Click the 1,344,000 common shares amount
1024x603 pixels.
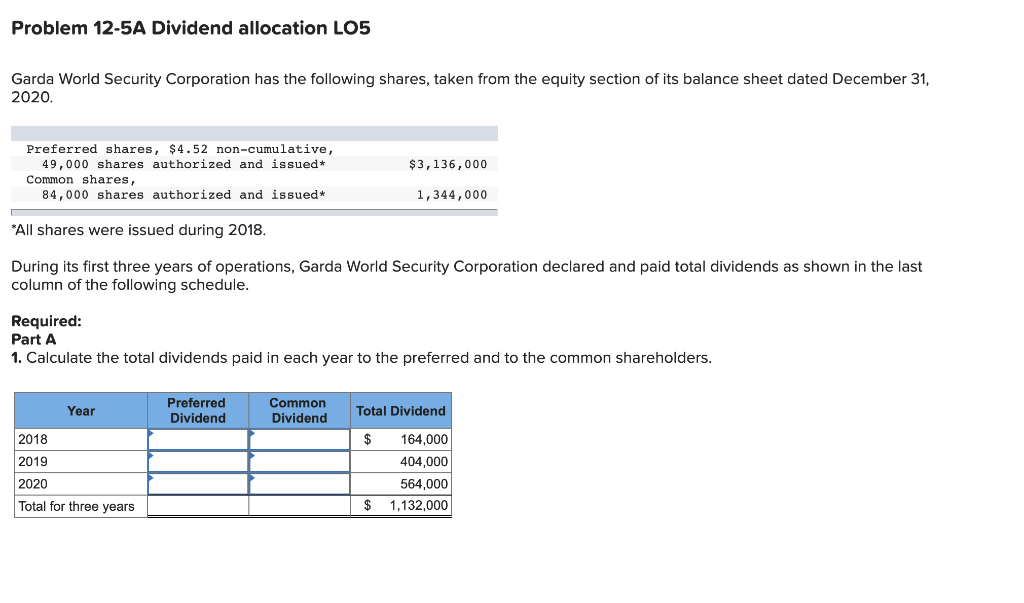tap(452, 195)
